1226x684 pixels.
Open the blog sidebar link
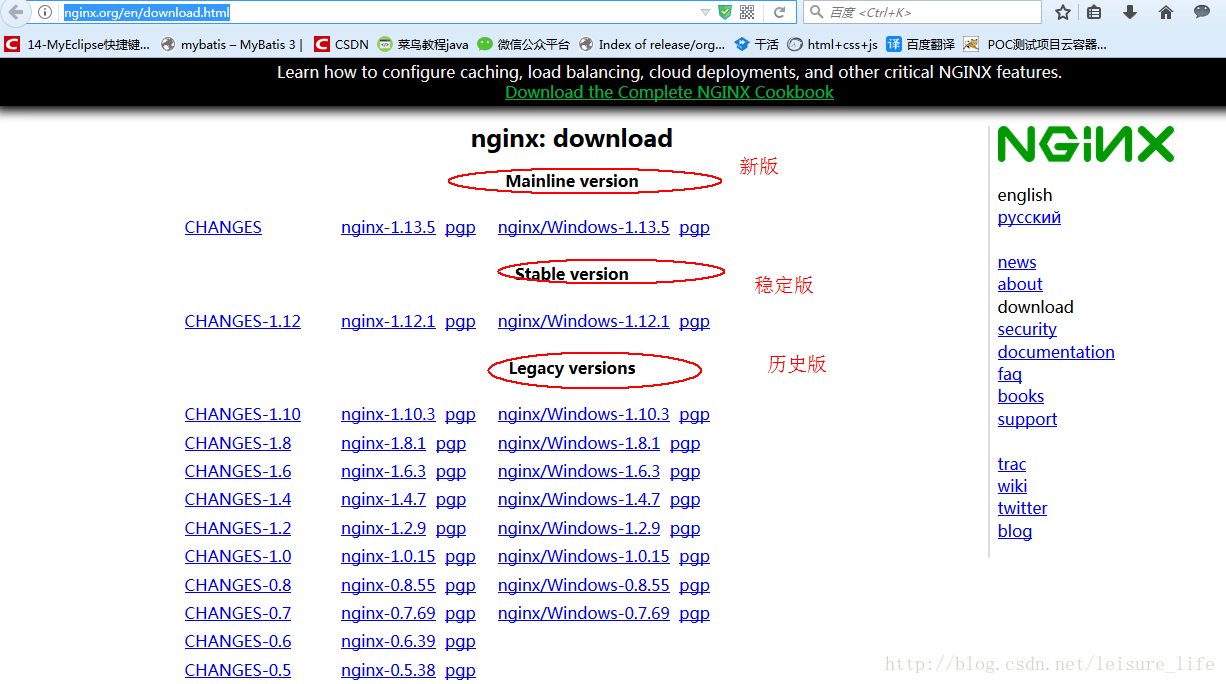1015,531
